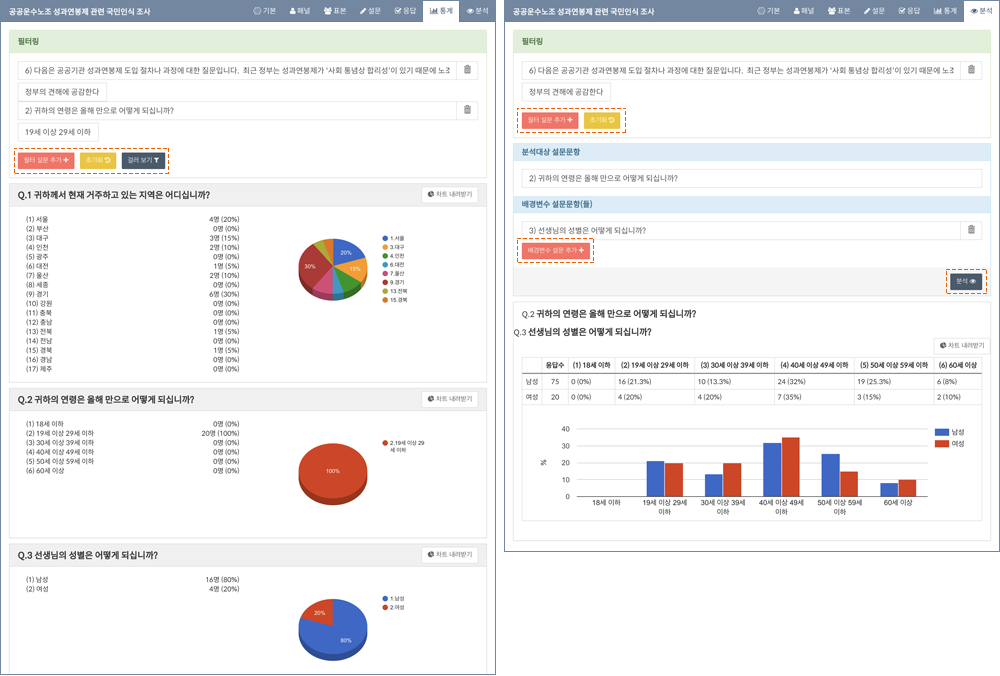Click 배경변수 설문 추가 button

(555, 250)
